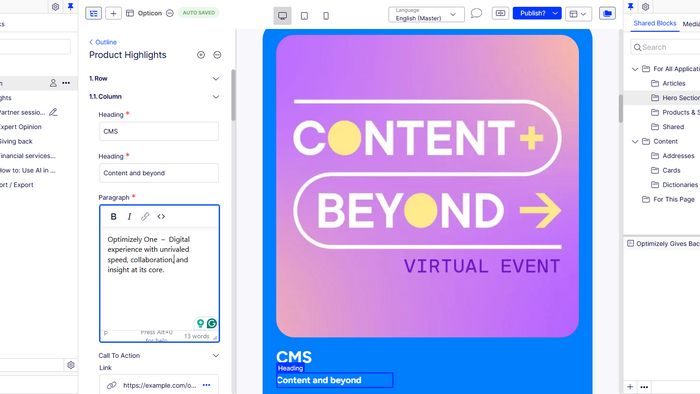Open left panel settings gear at top
Screen dimensions: 700x394
pos(55,7)
